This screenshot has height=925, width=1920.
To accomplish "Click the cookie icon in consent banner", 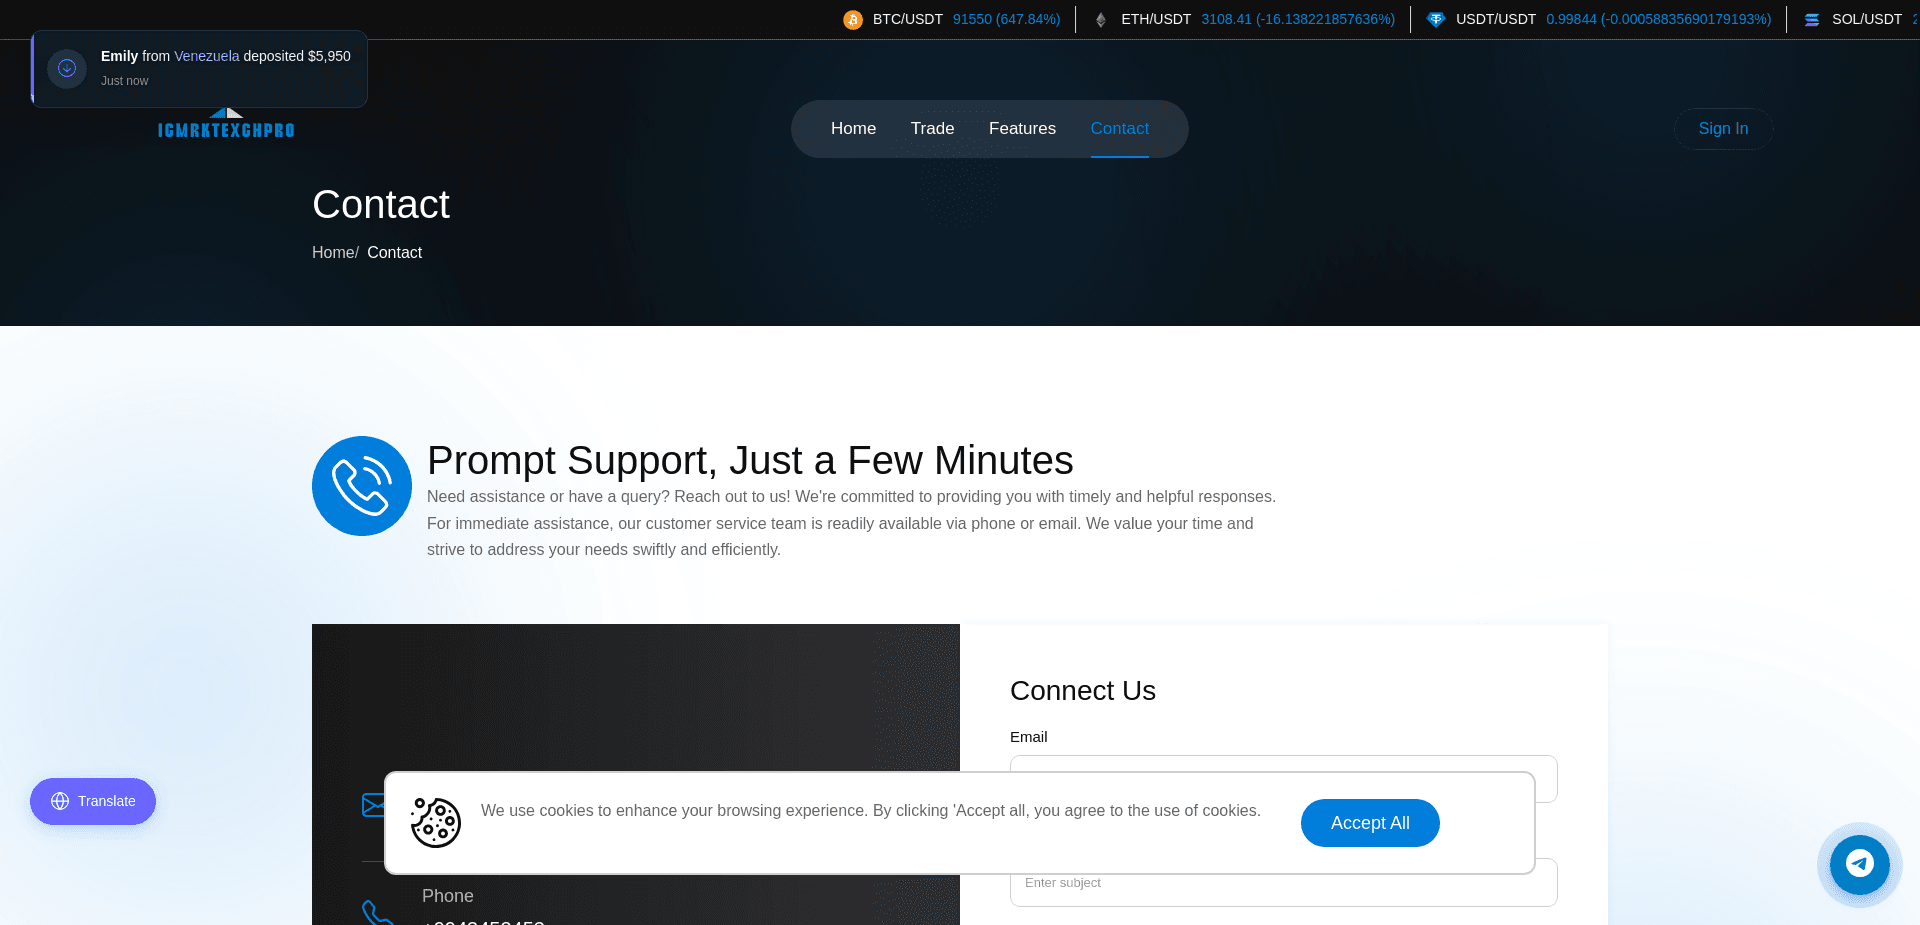I will [435, 822].
